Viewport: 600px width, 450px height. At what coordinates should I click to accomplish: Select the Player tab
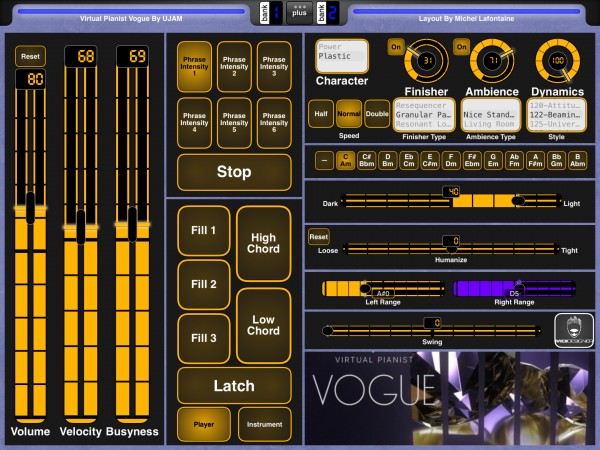point(204,424)
